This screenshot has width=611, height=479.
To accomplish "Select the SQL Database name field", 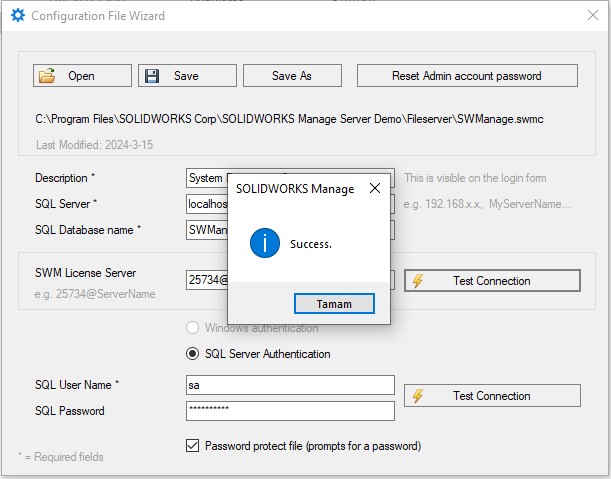I will click(x=205, y=230).
